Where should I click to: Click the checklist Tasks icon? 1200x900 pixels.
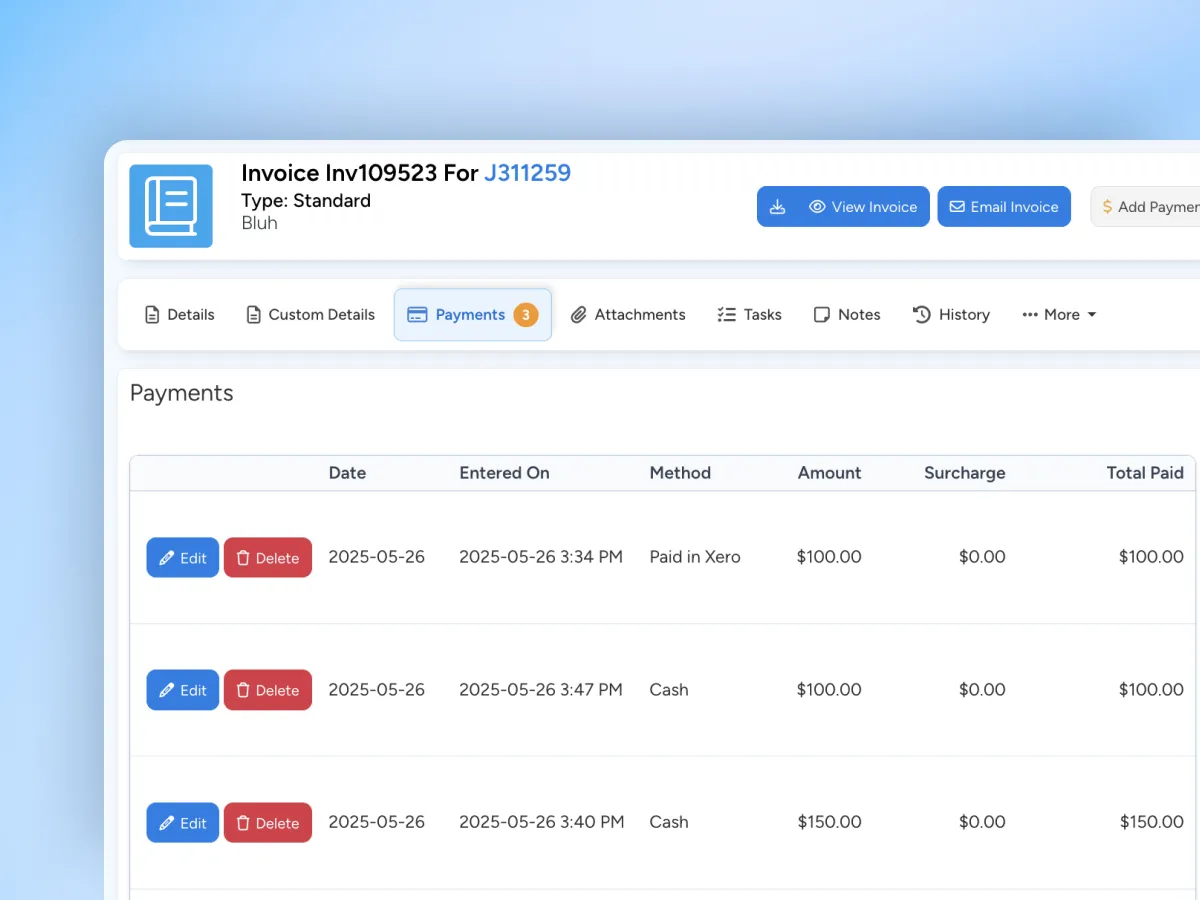727,315
